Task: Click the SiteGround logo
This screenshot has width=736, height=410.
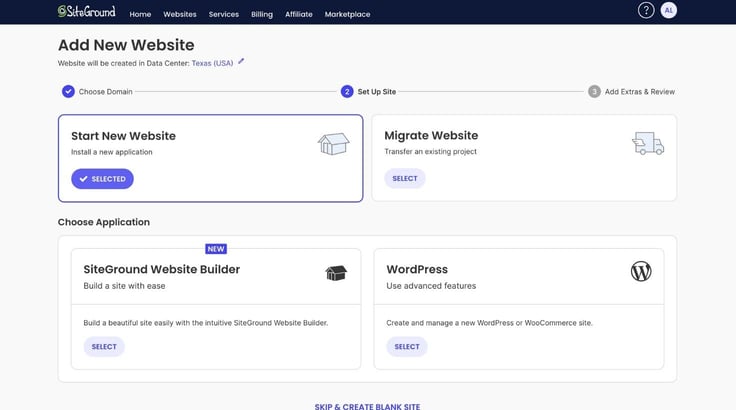Action: (86, 11)
